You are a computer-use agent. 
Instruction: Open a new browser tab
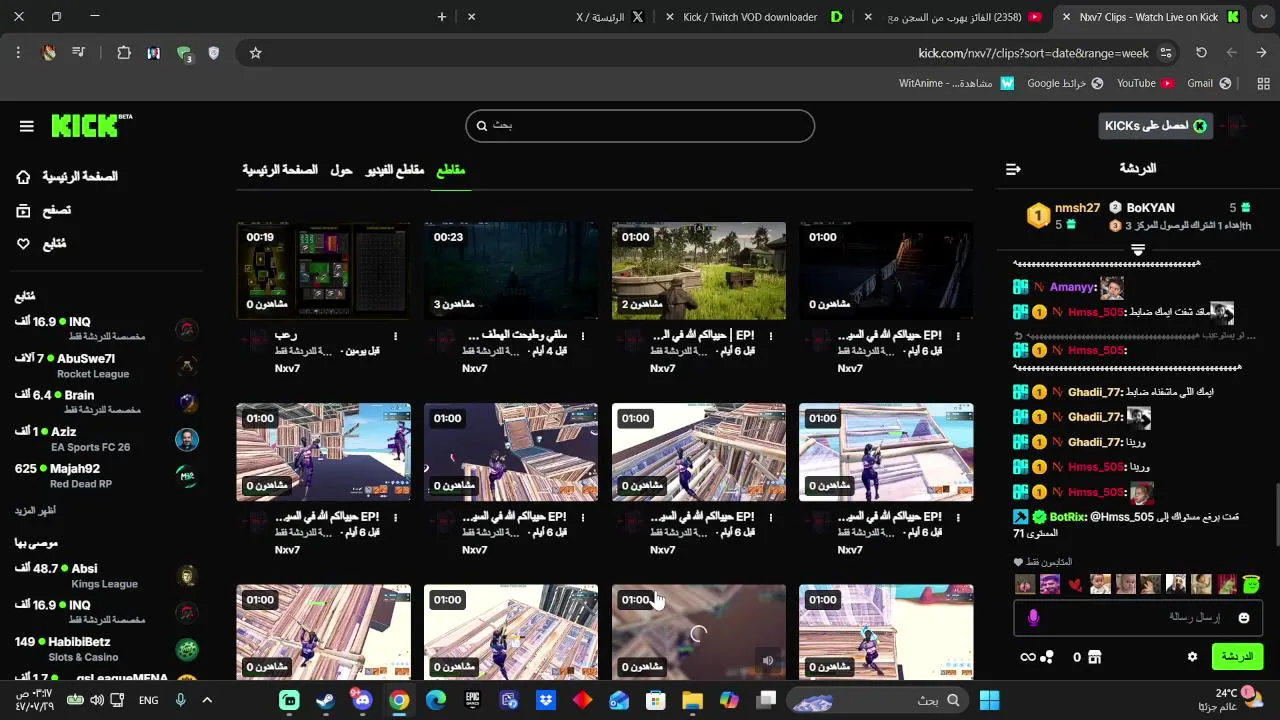point(442,17)
